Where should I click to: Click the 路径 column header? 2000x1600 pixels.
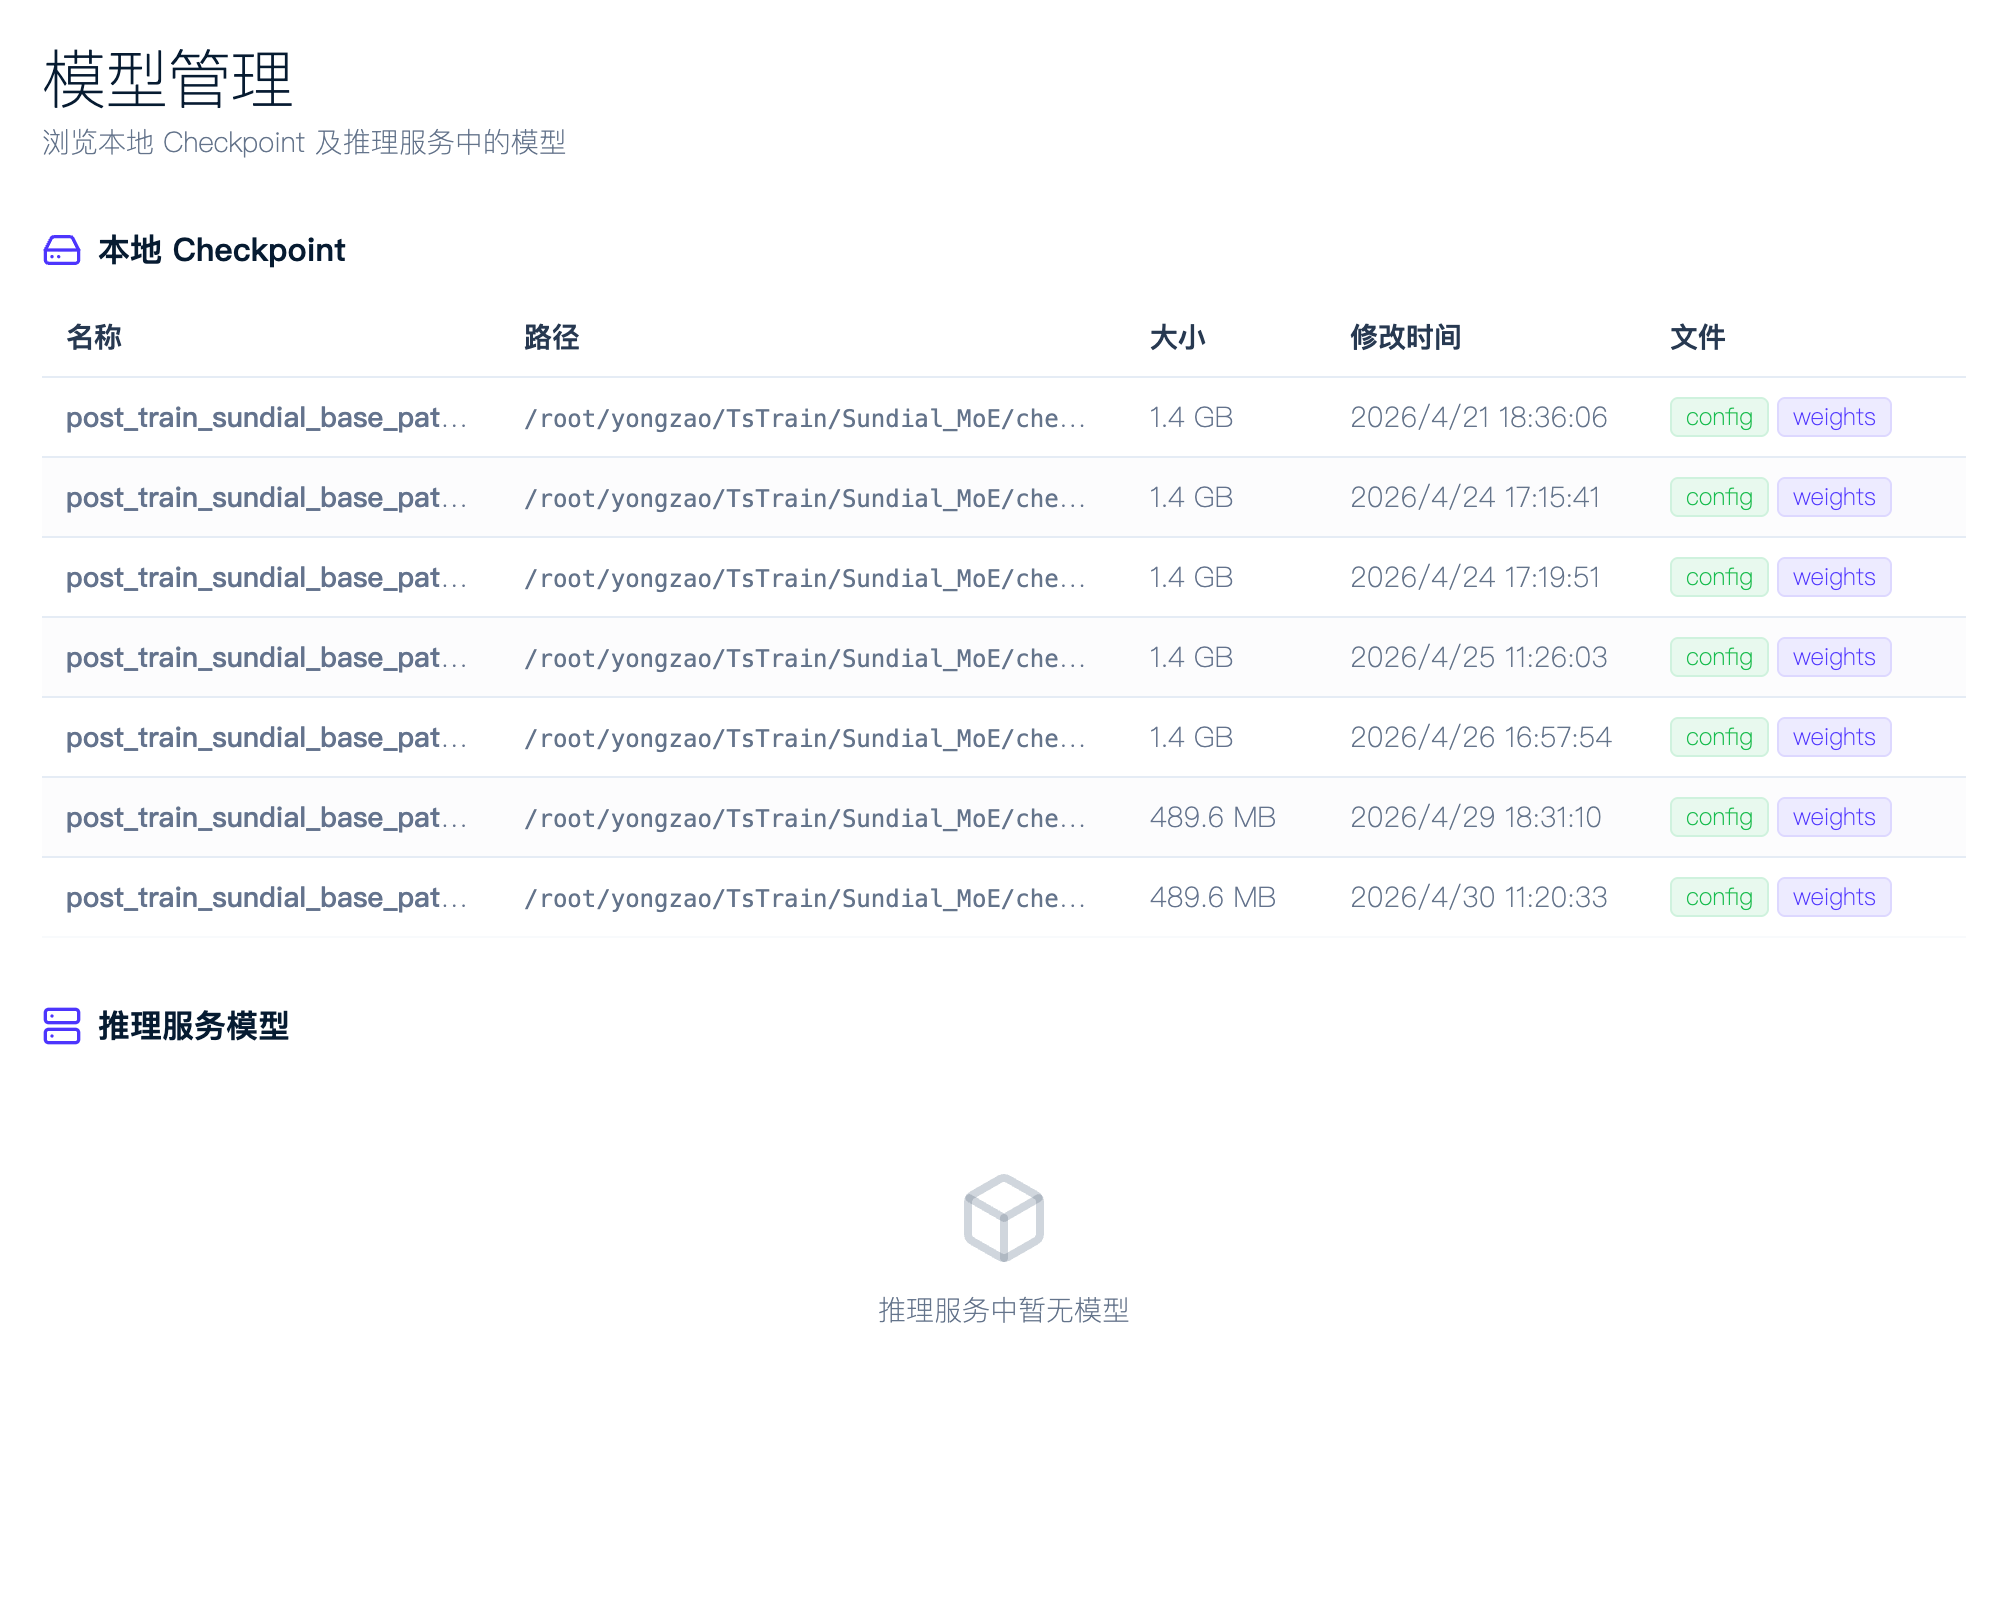pos(552,337)
